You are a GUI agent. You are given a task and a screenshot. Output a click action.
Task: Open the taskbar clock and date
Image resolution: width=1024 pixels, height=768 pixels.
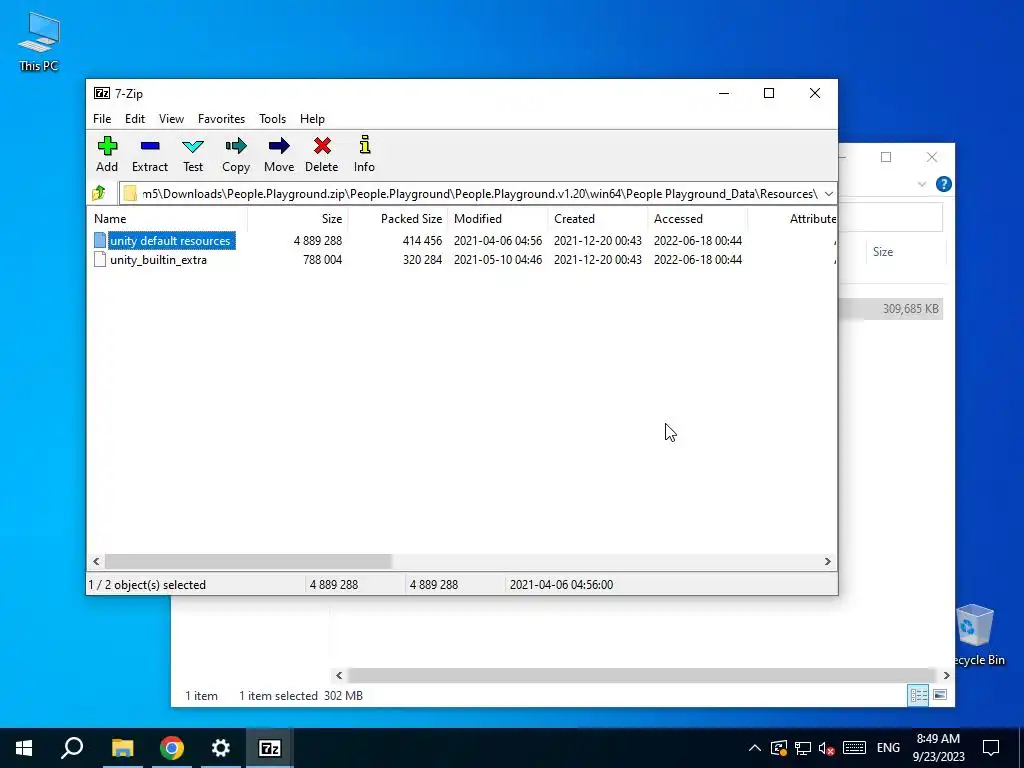(938, 748)
